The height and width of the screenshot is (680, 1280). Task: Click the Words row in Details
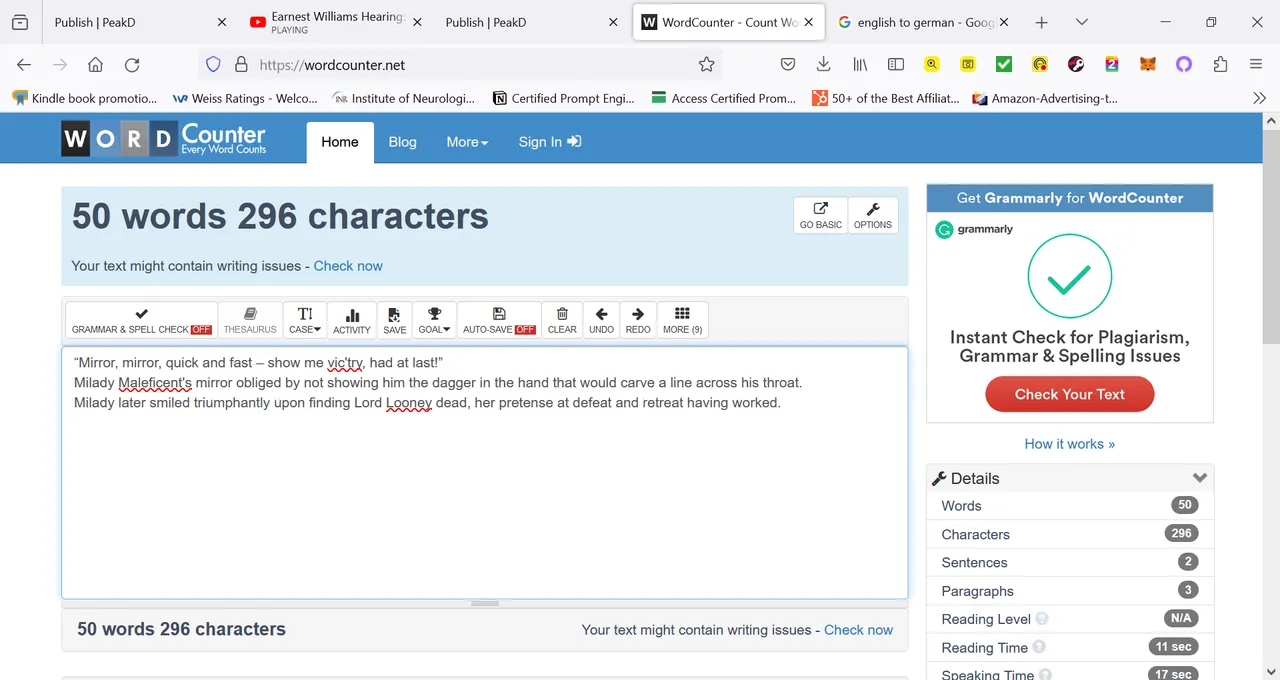[x=1070, y=506]
